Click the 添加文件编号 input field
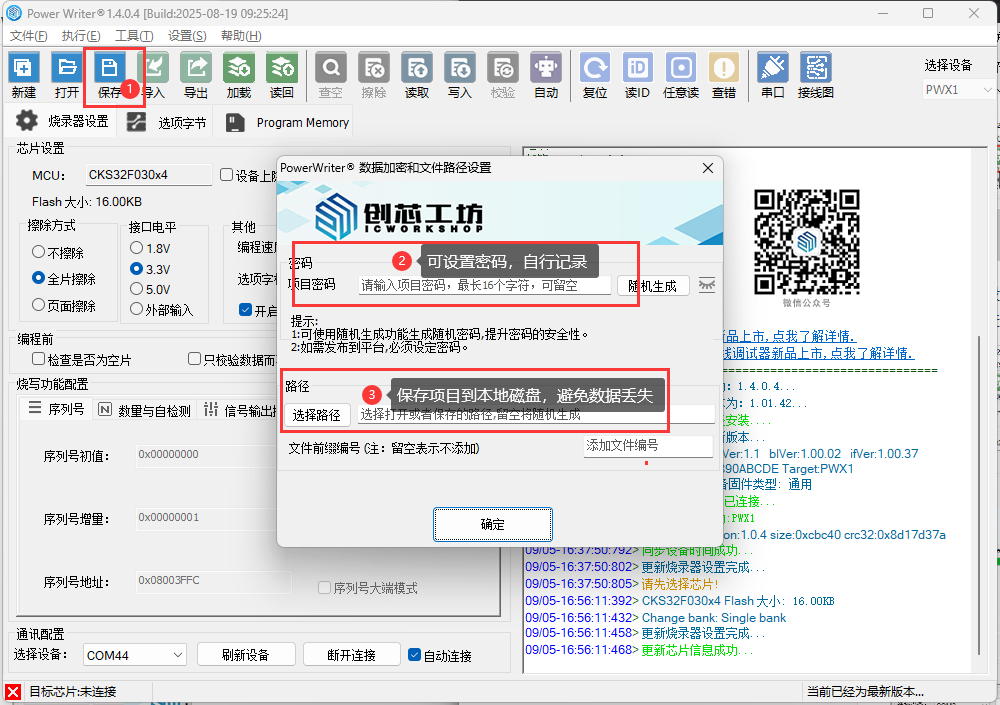Image resolution: width=1000 pixels, height=705 pixels. (648, 446)
